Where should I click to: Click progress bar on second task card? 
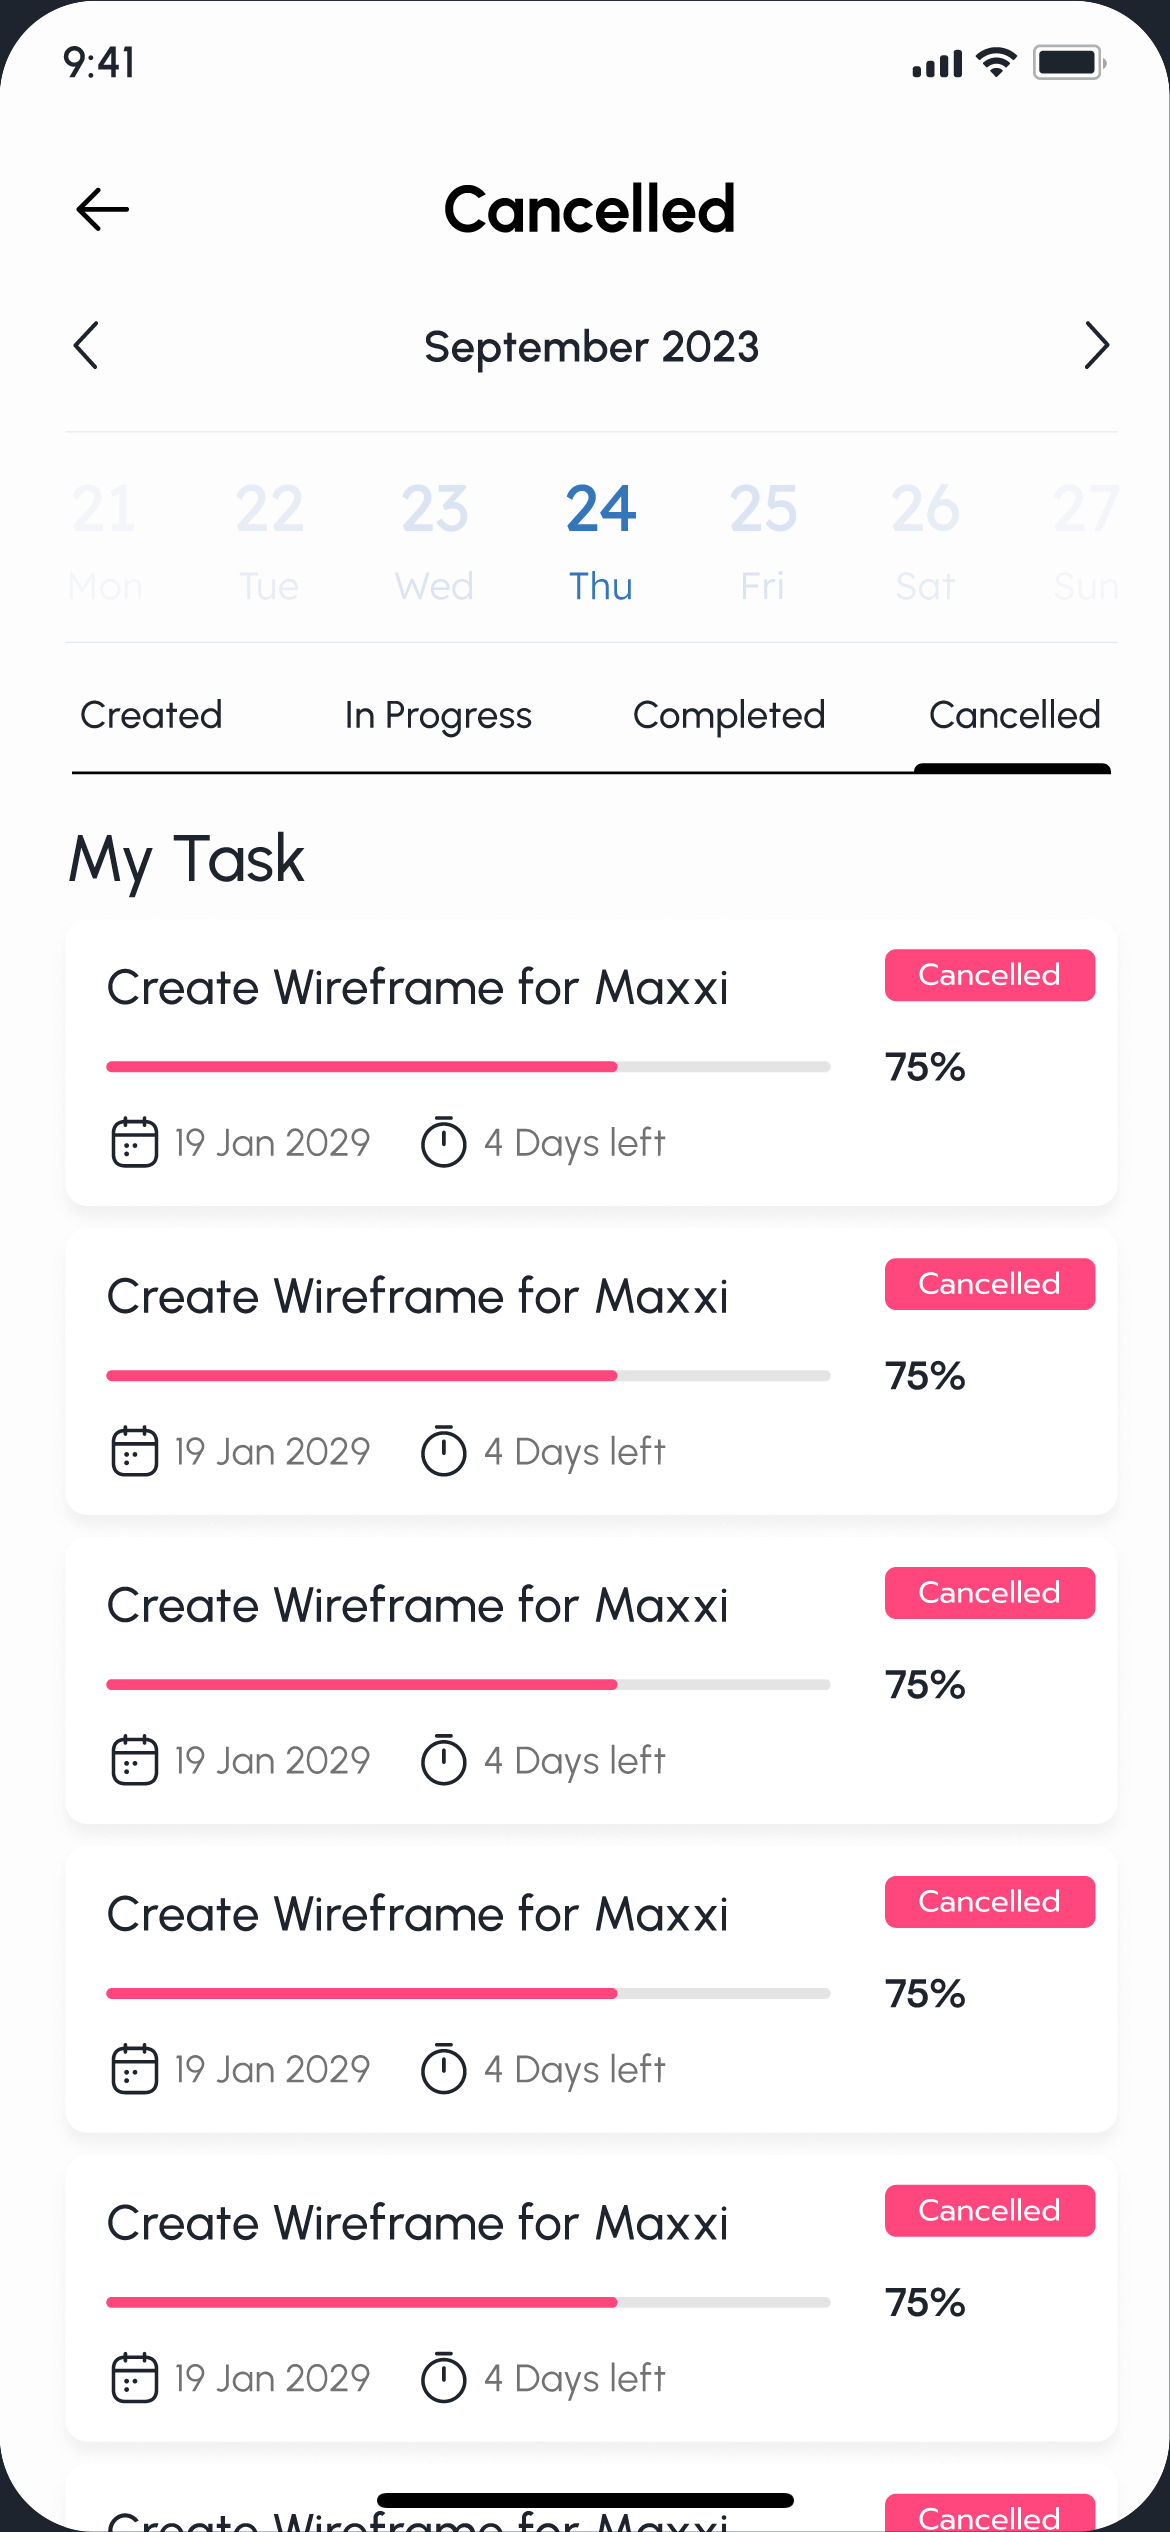468,1376
